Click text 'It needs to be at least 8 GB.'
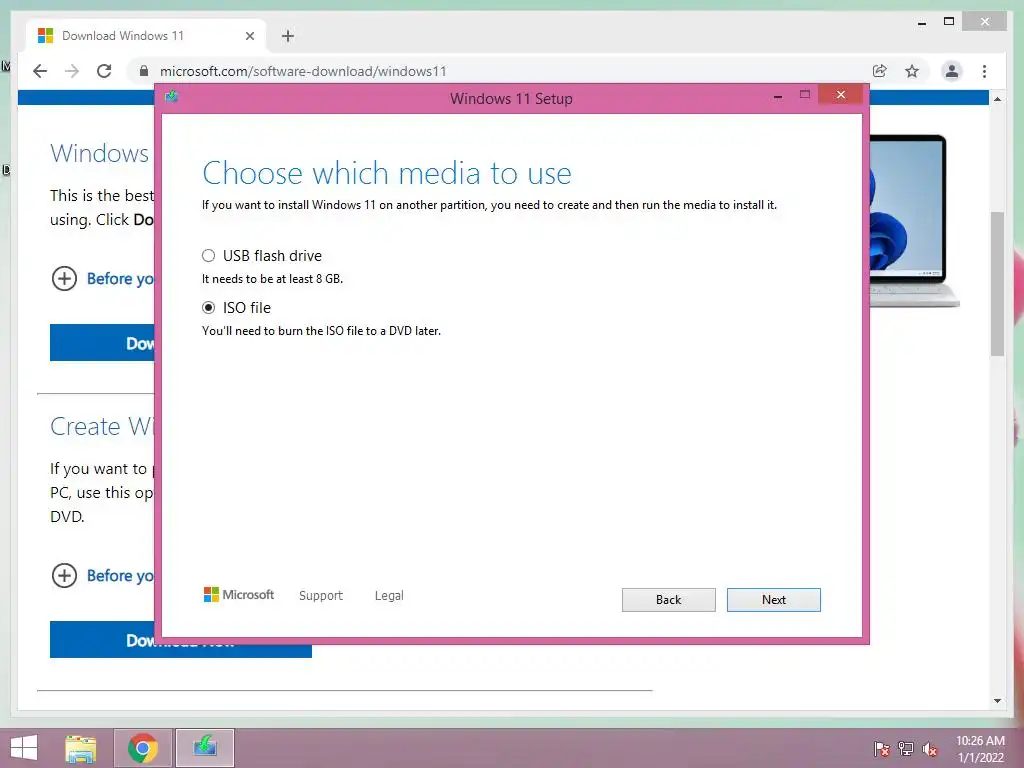1024x768 pixels. tap(272, 279)
